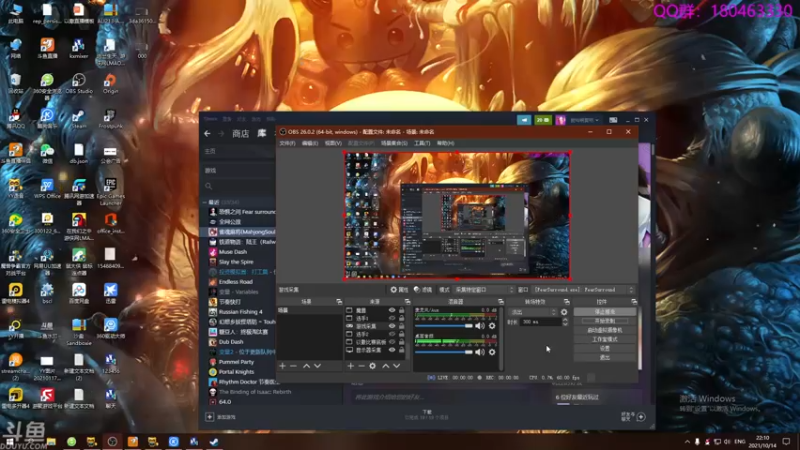
Task: Open the 编辑(E) menu in OBS
Action: pyautogui.click(x=310, y=143)
